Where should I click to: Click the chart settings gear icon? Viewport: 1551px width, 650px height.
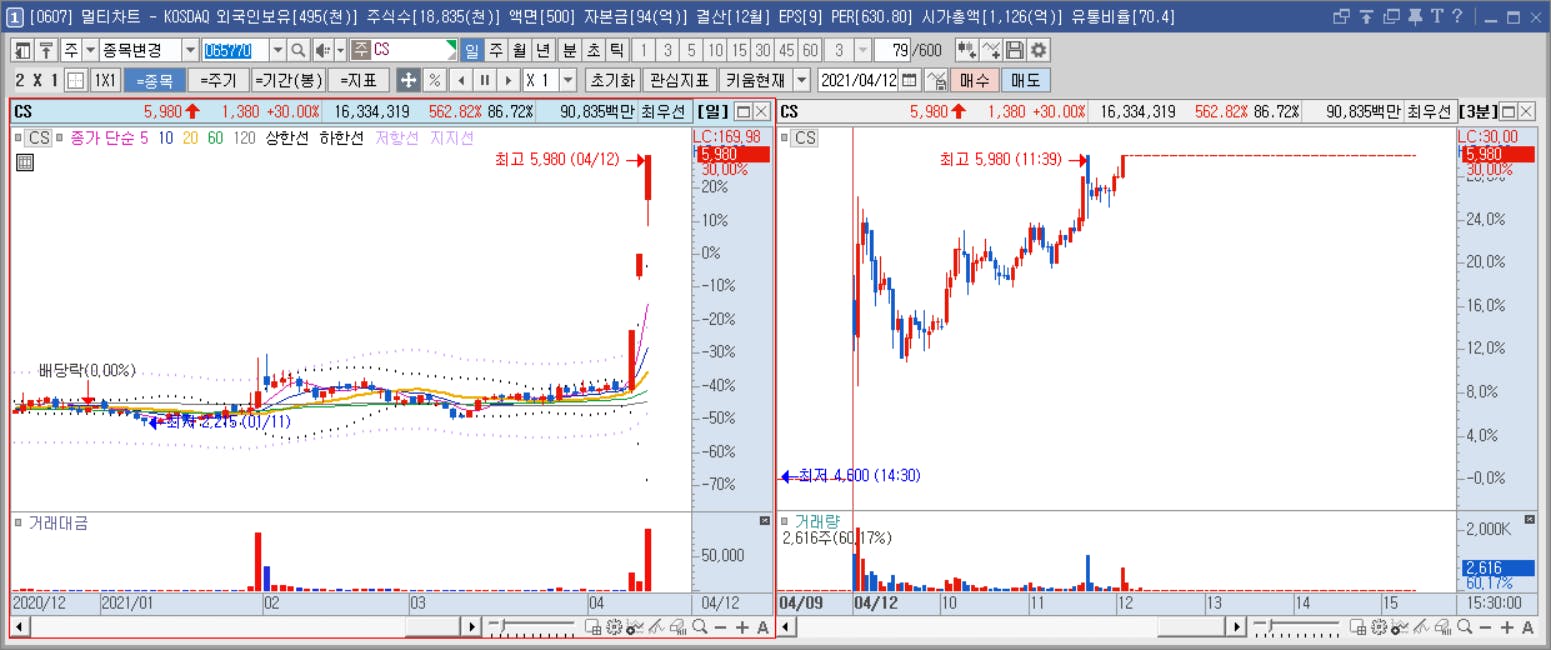click(x=1039, y=51)
